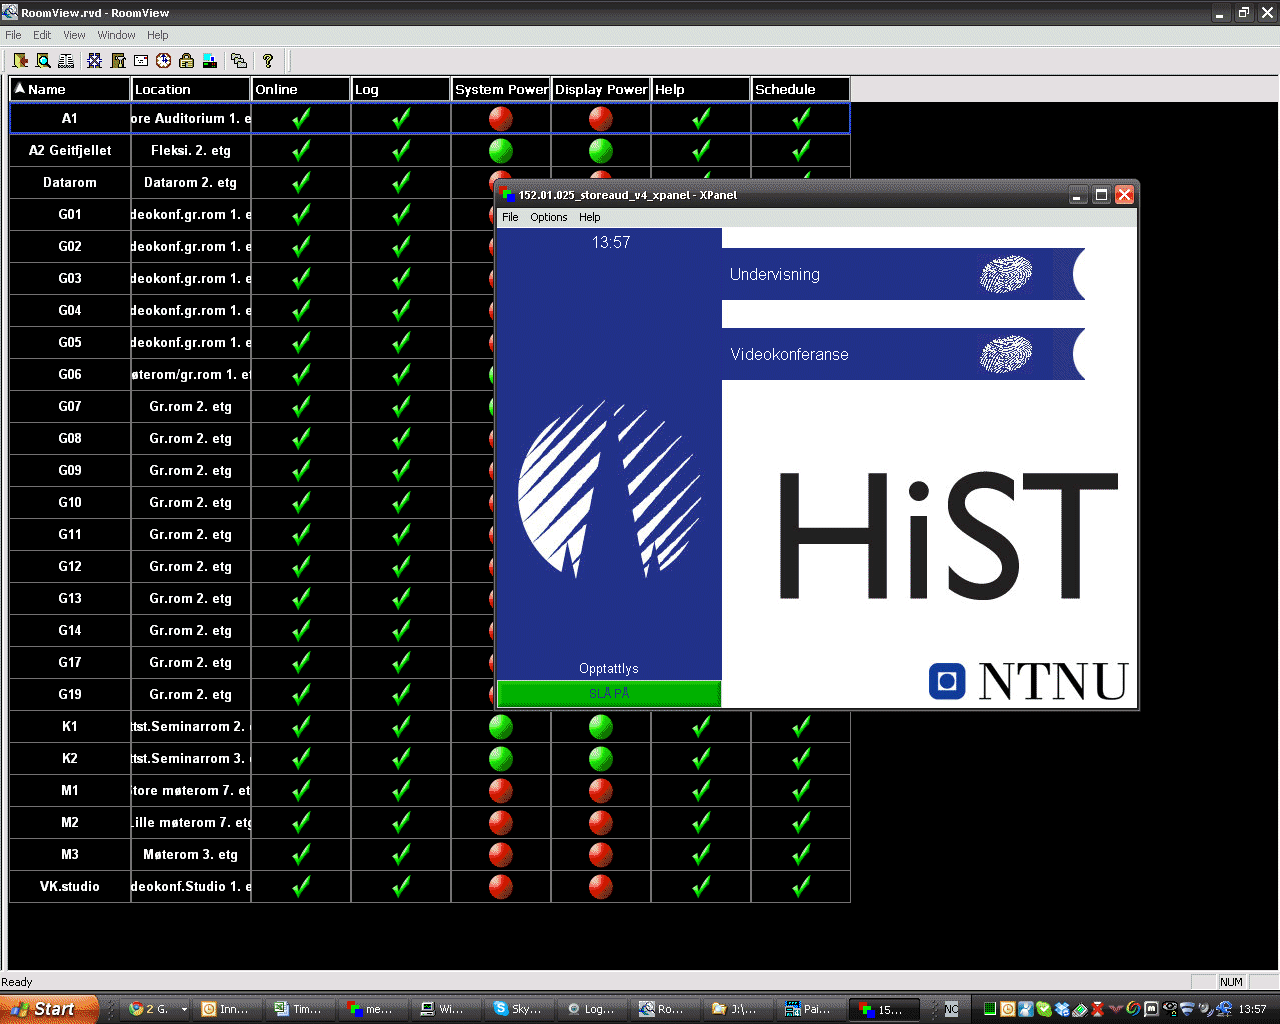Click the green SLÅ PÅ button
1280x1024 pixels.
[x=609, y=693]
